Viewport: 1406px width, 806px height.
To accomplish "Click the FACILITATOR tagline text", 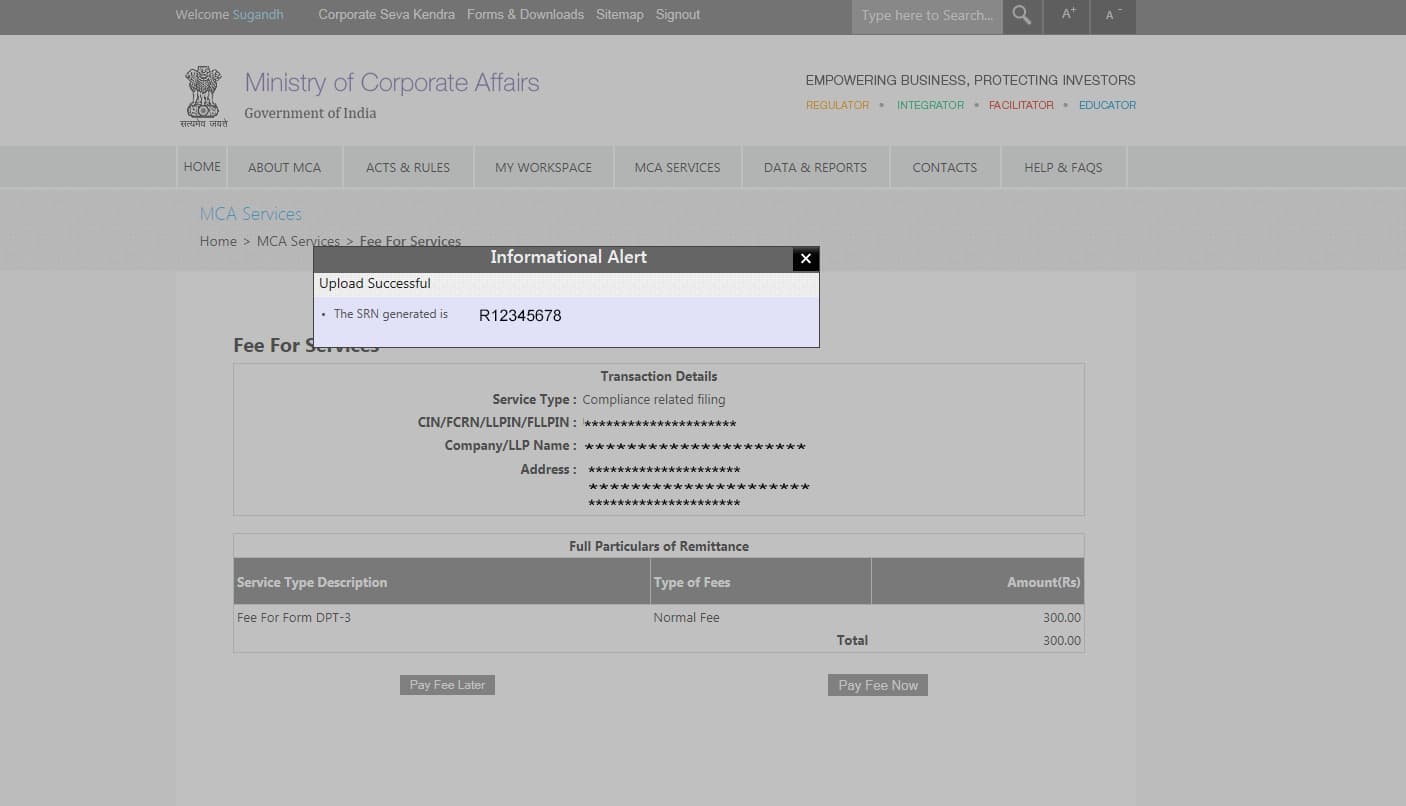I will [1021, 105].
